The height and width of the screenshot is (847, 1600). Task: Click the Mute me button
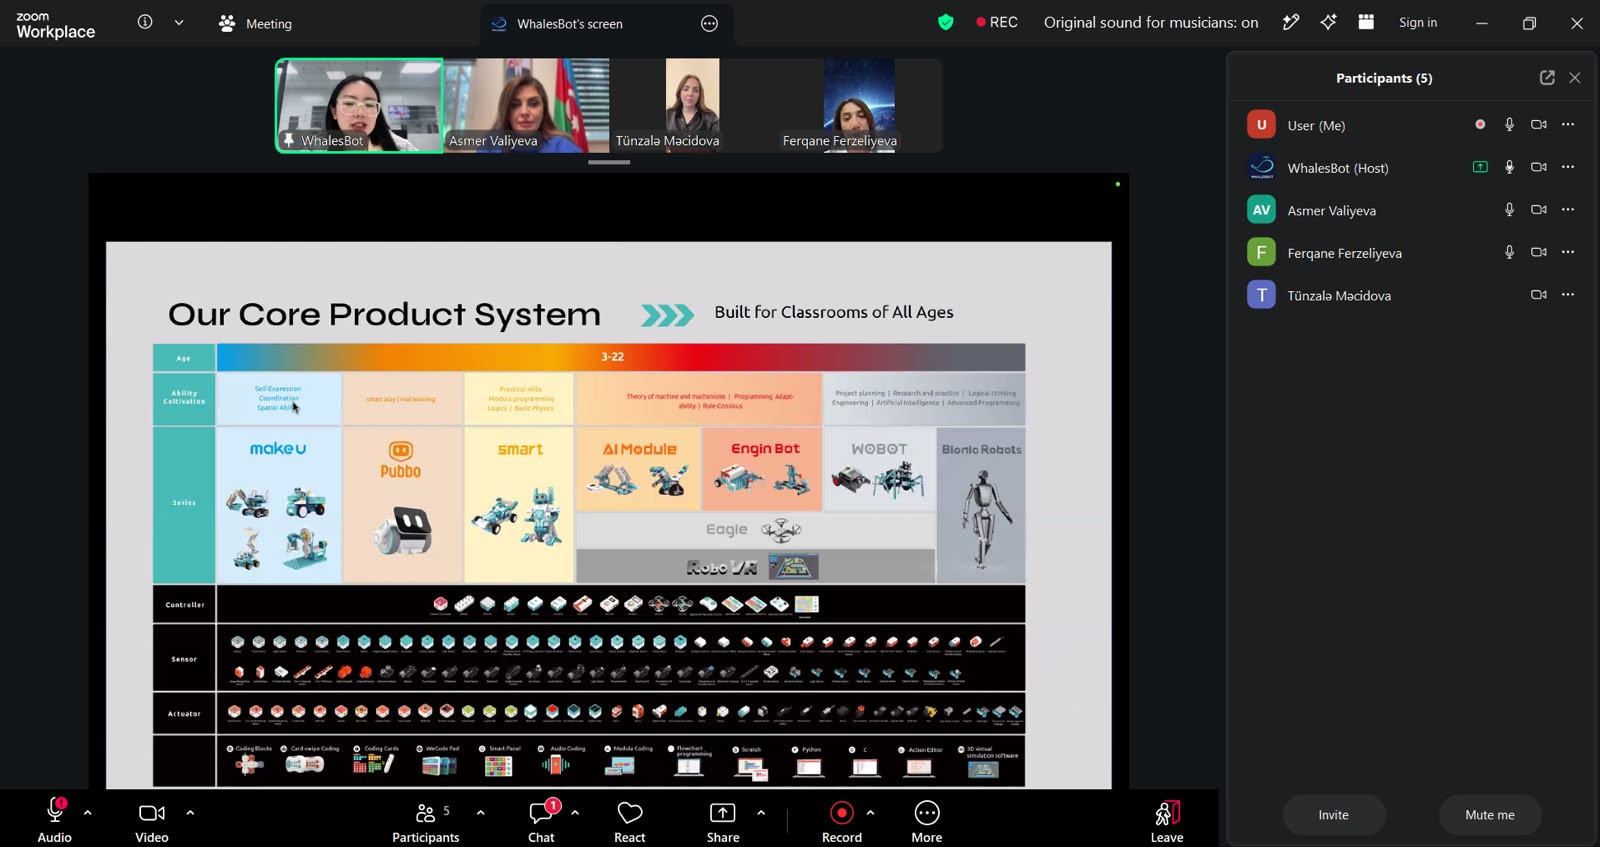click(x=1490, y=815)
